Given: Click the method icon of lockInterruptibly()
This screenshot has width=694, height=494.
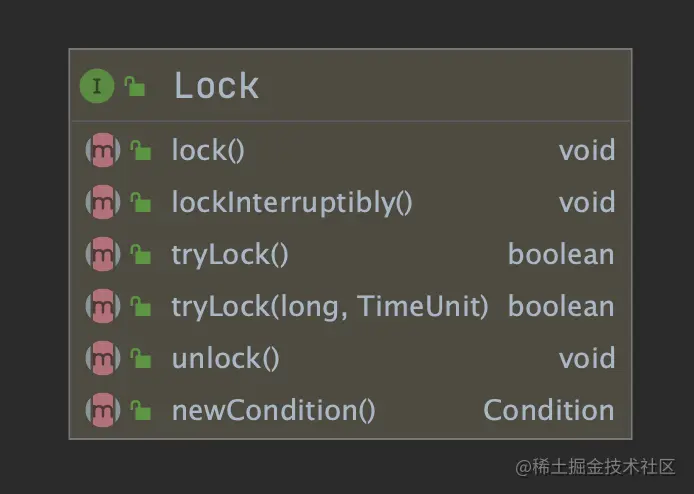Looking at the screenshot, I should 103,202.
